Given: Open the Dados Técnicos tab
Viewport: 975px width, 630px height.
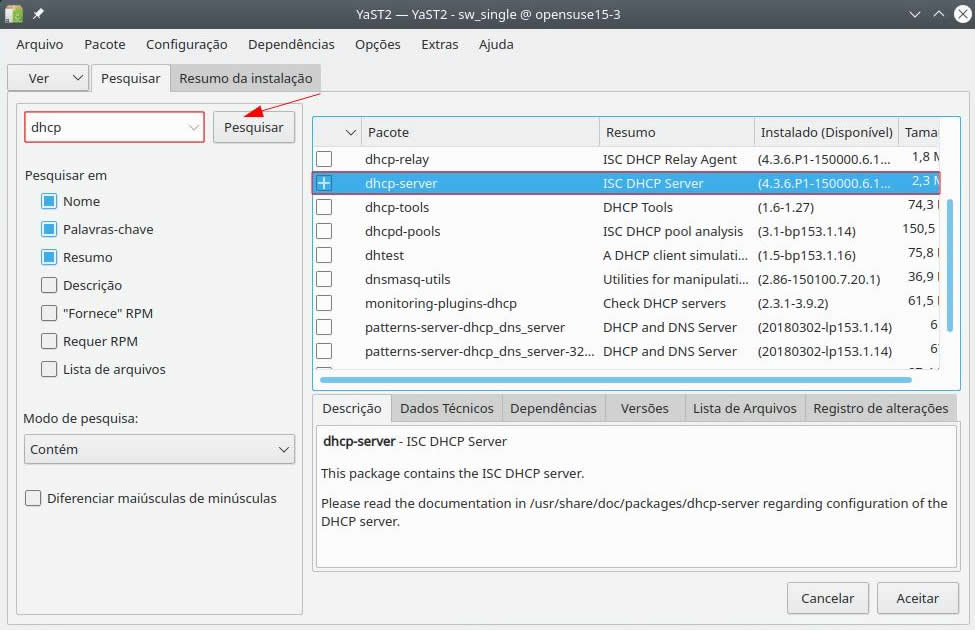Looking at the screenshot, I should coord(446,408).
